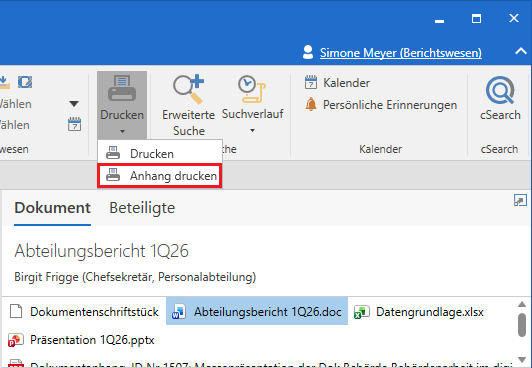
Task: Click the Word icon of Abteilungsbericht 1Q26.doc
Action: click(x=179, y=312)
